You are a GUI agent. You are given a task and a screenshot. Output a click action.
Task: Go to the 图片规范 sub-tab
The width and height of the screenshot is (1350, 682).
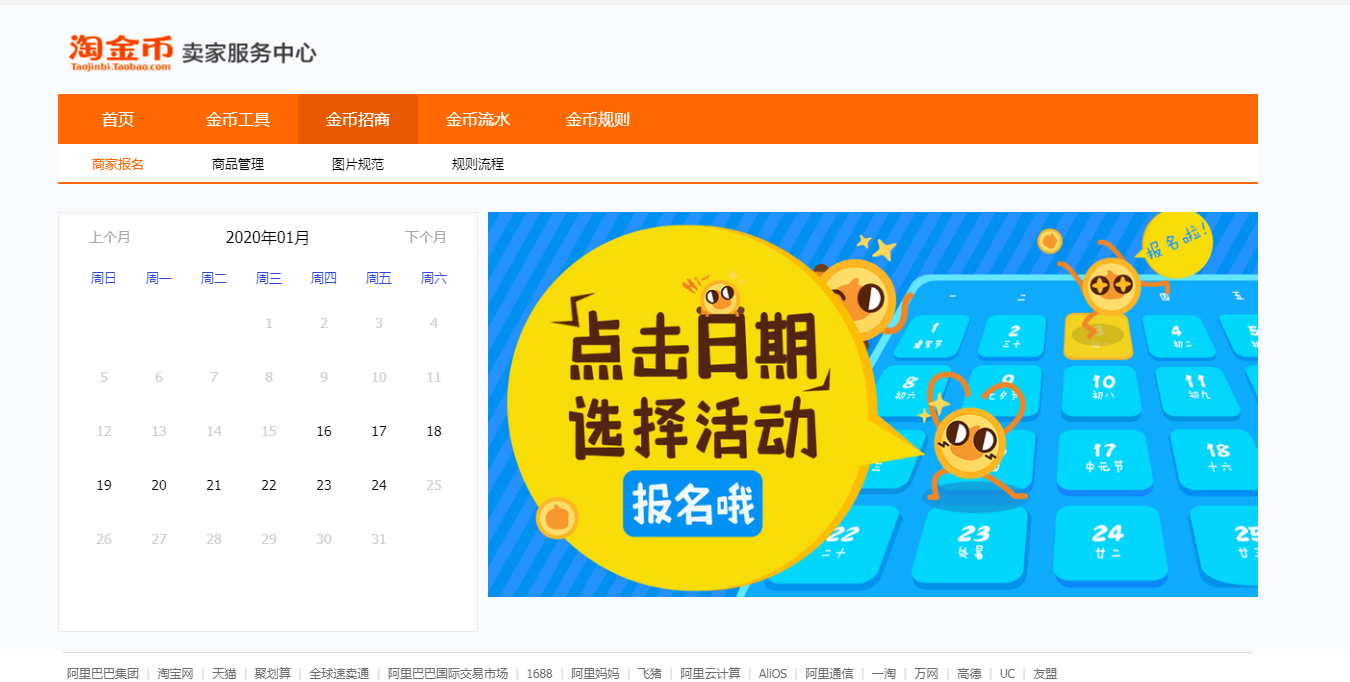(x=358, y=164)
